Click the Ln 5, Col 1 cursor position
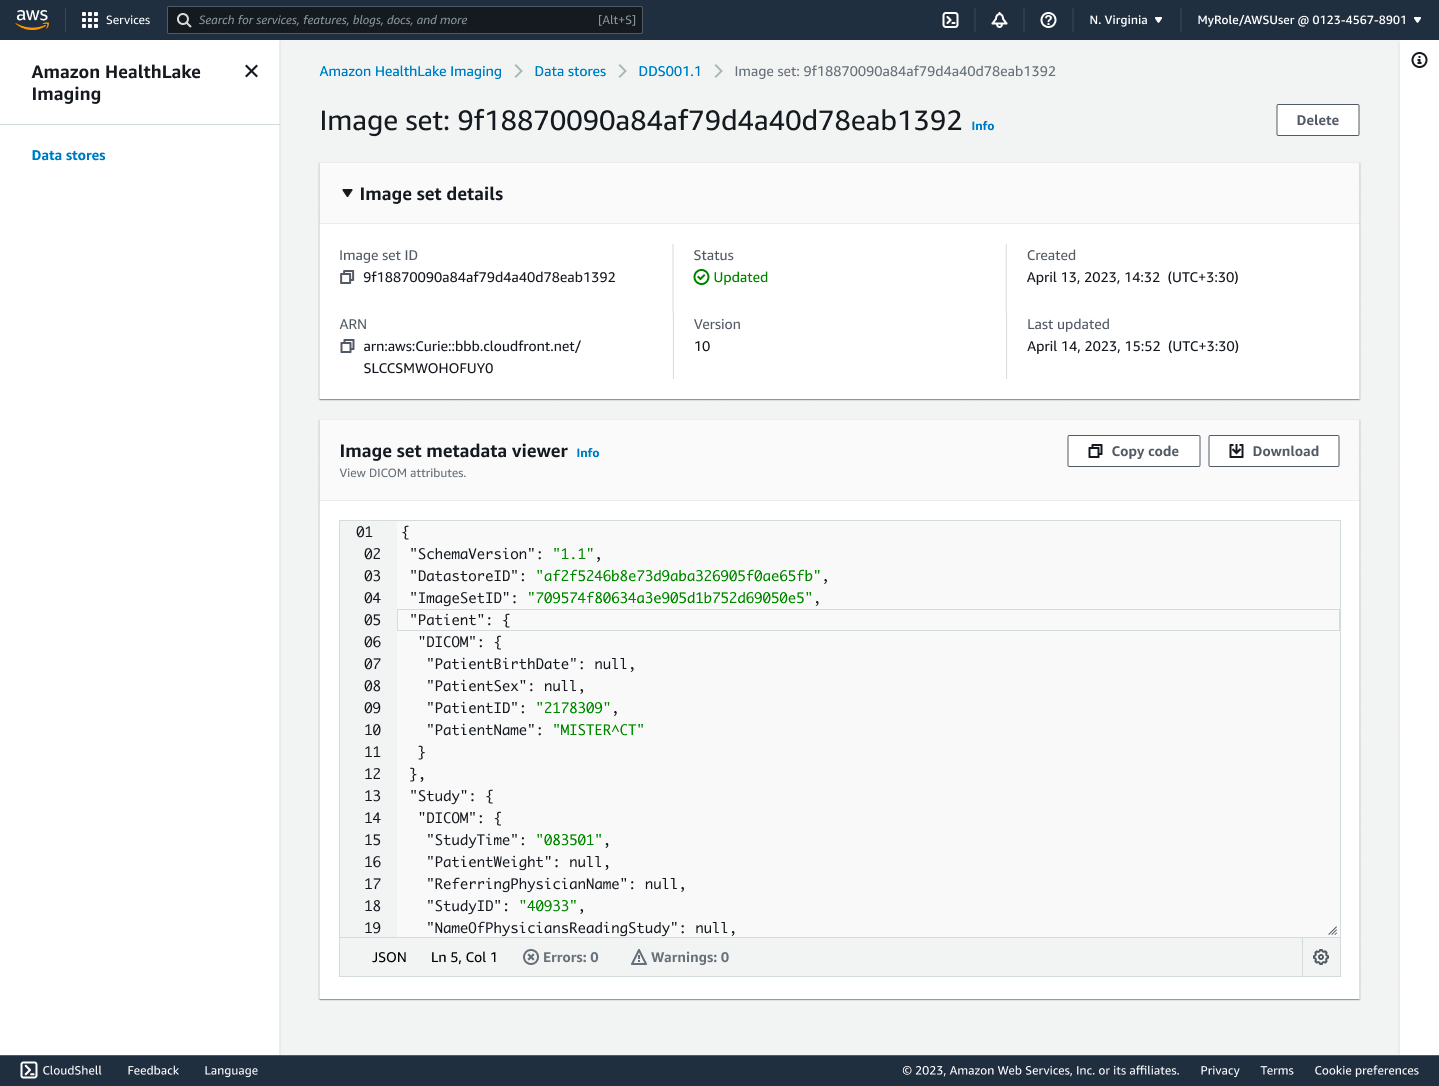Image resolution: width=1439 pixels, height=1086 pixels. click(x=464, y=957)
